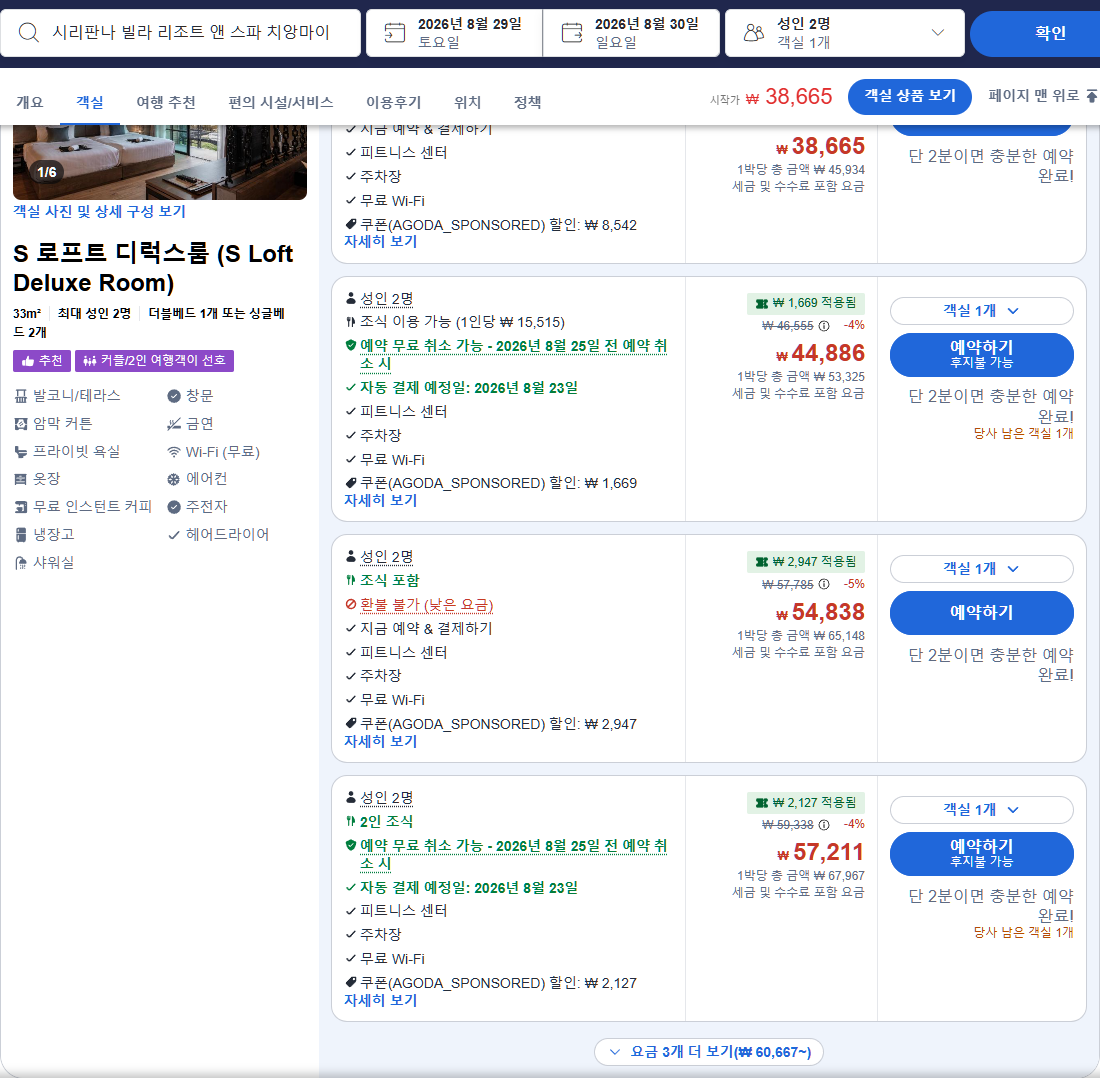Click info icon next to ₩59,338 price

pos(824,824)
